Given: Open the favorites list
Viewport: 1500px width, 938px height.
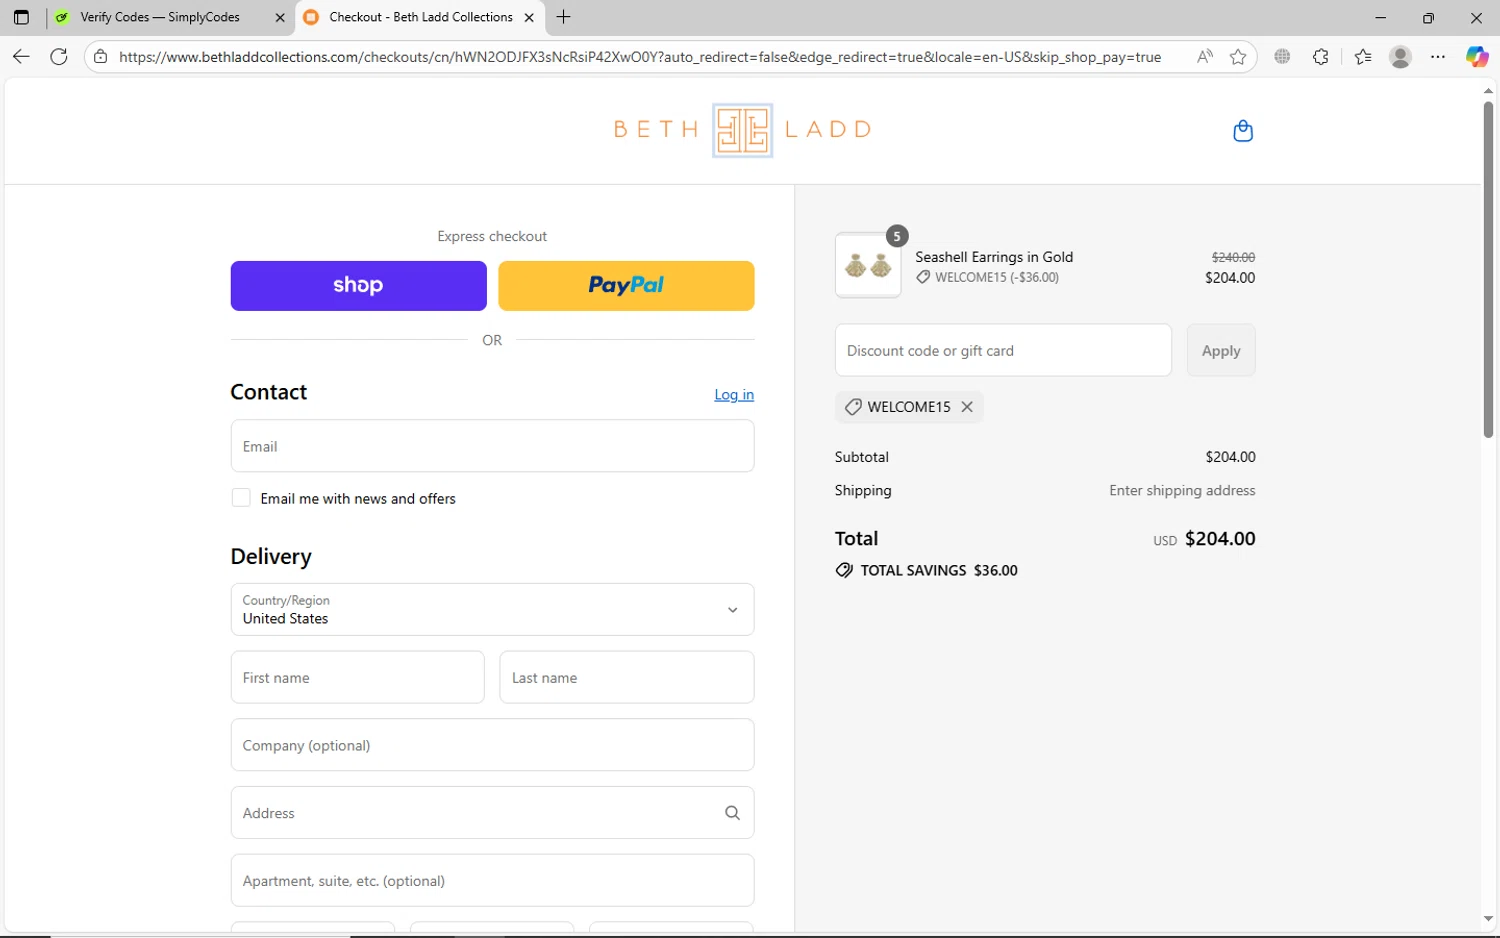Looking at the screenshot, I should pyautogui.click(x=1363, y=57).
